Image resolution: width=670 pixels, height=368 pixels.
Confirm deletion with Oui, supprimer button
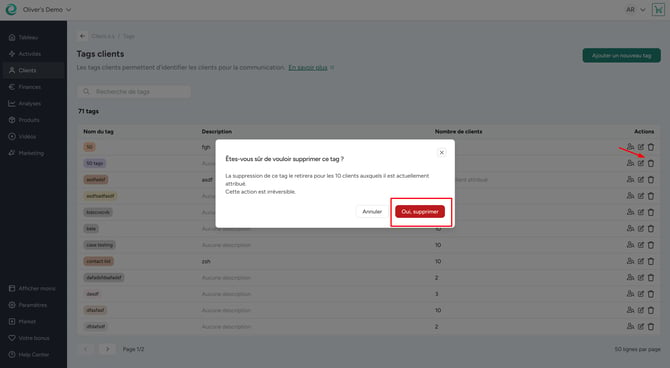[x=420, y=212]
